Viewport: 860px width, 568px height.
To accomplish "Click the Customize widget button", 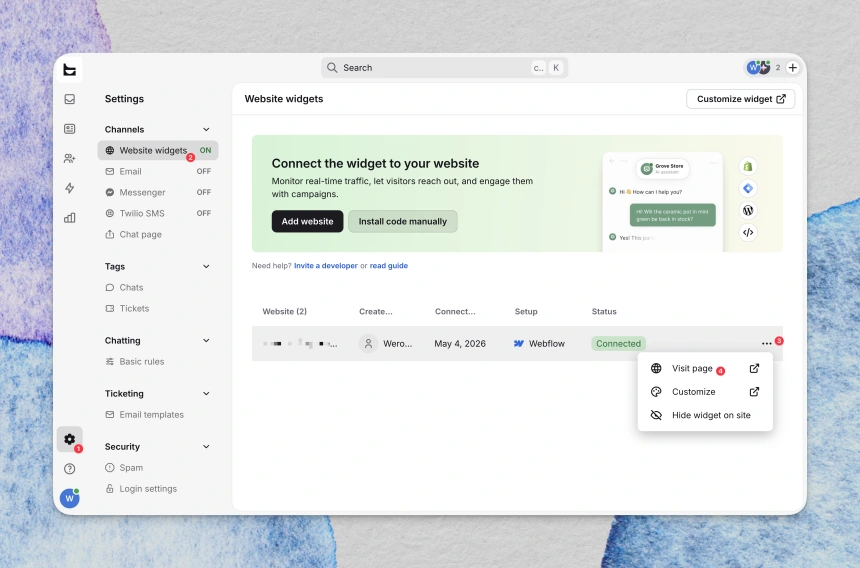I will pos(740,99).
